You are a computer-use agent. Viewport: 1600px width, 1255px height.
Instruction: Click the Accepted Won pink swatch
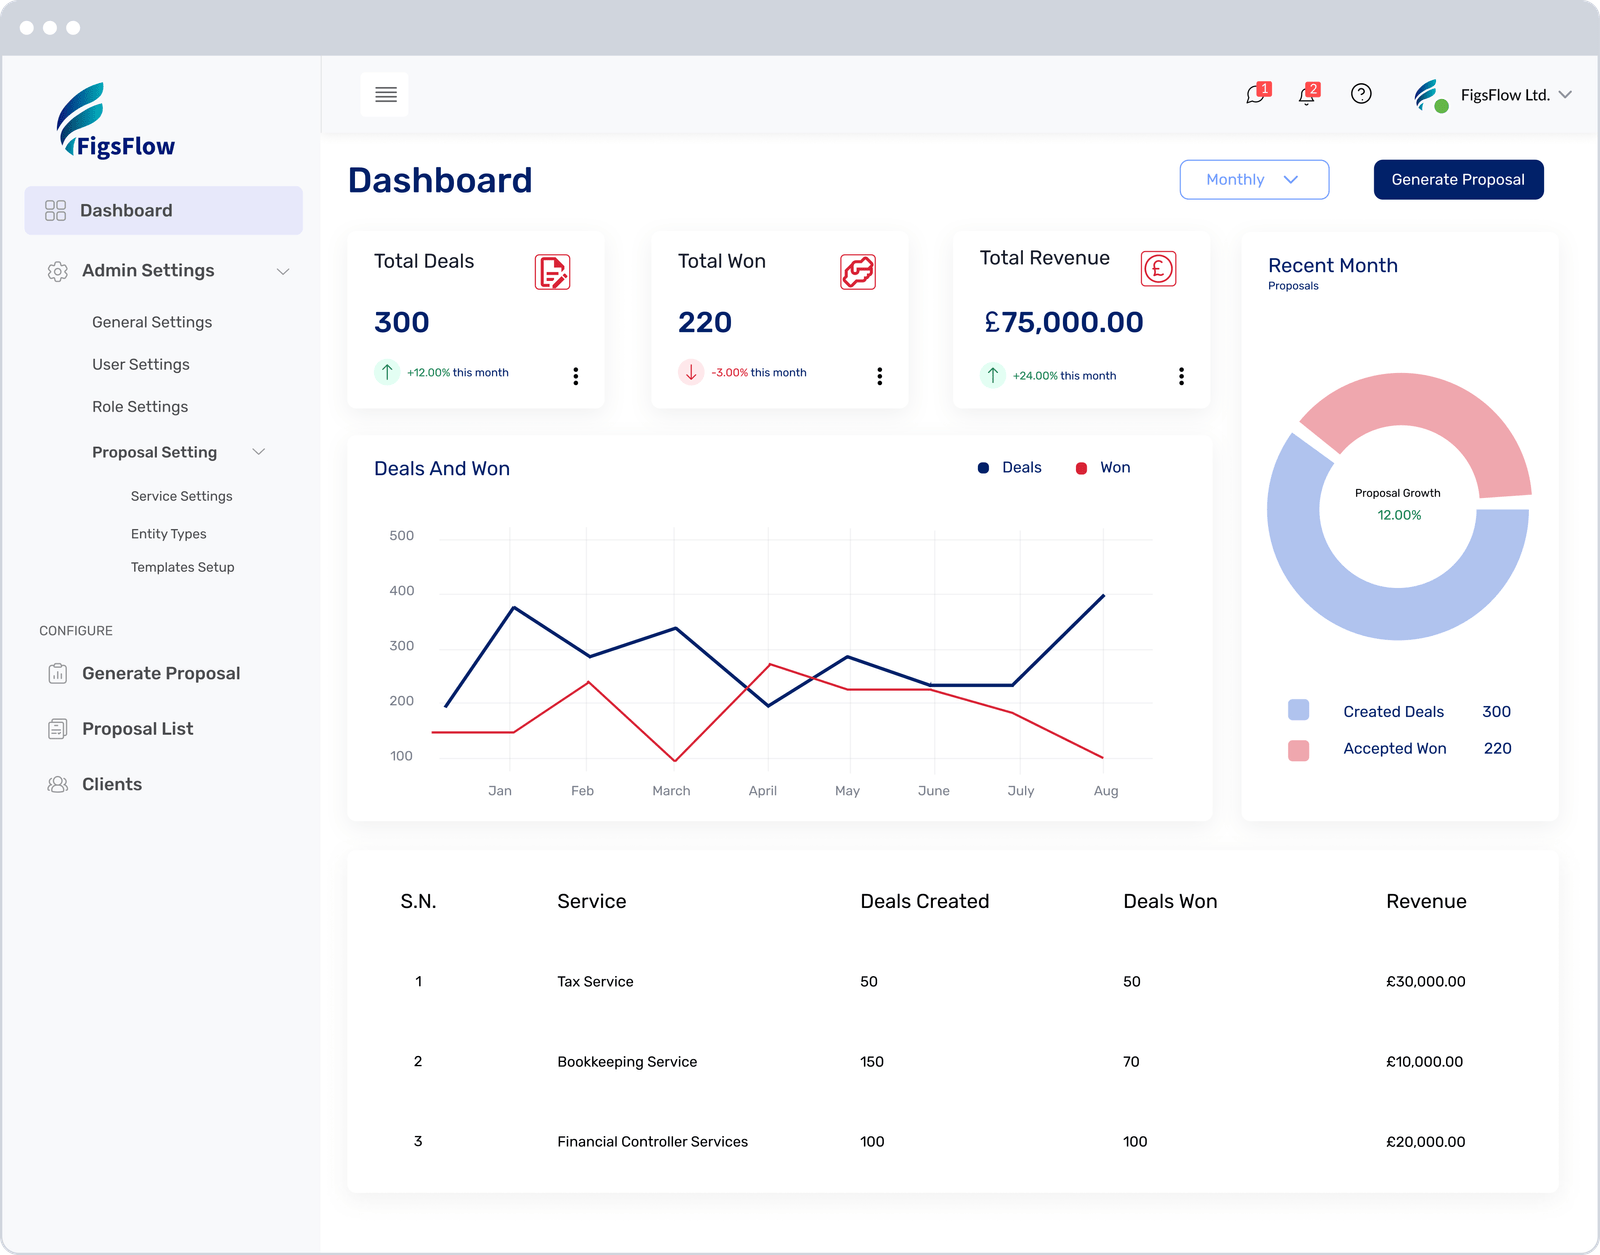click(1298, 750)
